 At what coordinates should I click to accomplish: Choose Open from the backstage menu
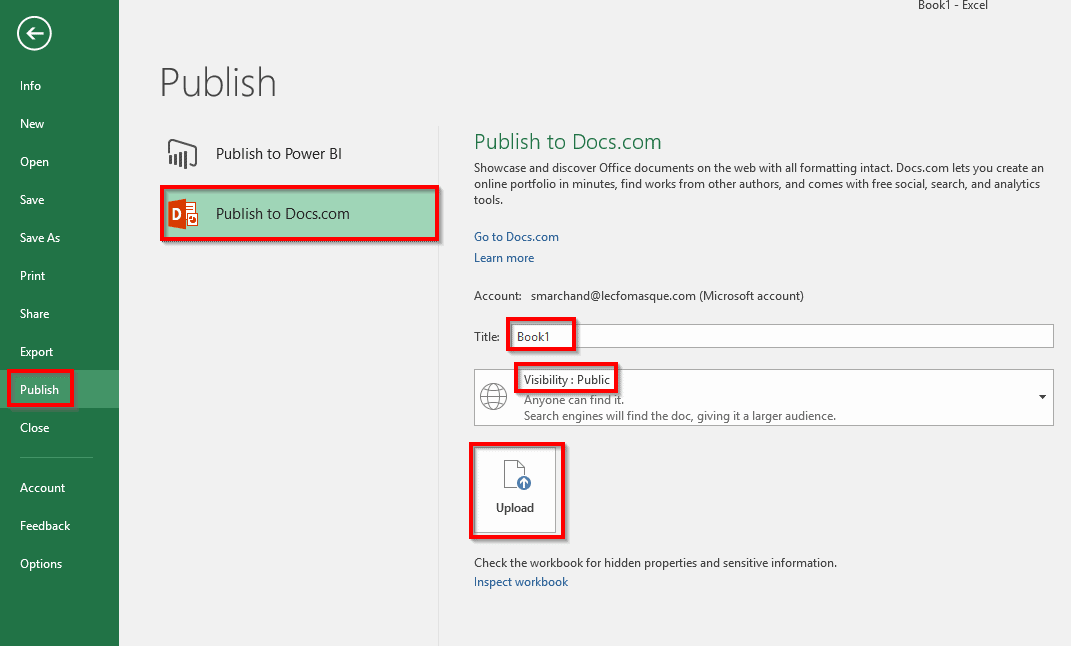[34, 162]
